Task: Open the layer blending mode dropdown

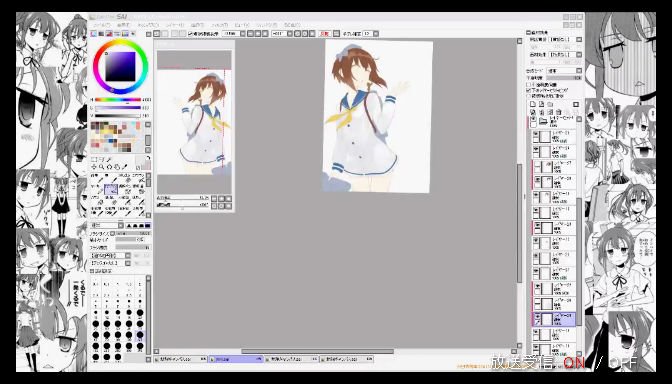Action: (x=579, y=71)
